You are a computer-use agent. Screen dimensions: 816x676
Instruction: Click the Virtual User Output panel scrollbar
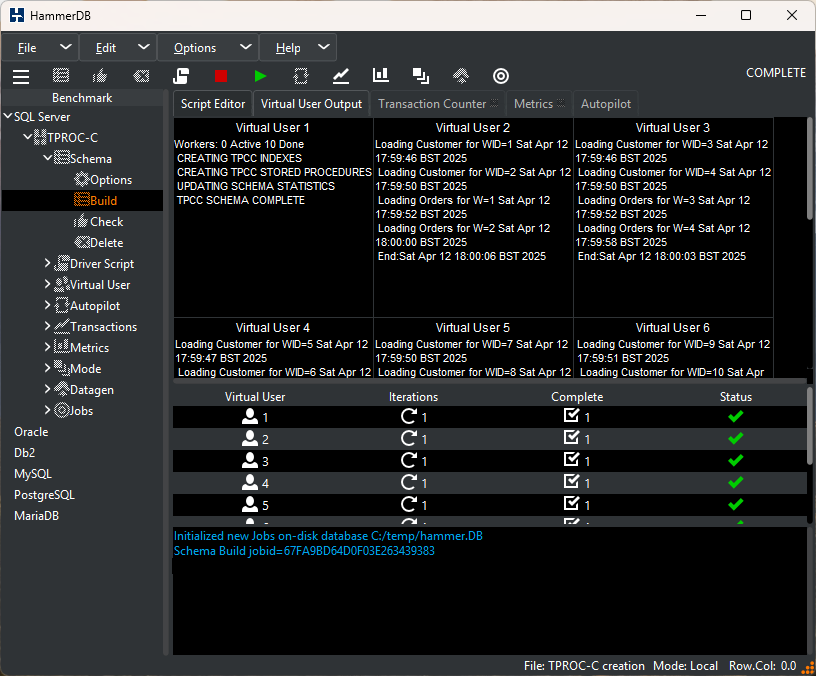coord(809,169)
